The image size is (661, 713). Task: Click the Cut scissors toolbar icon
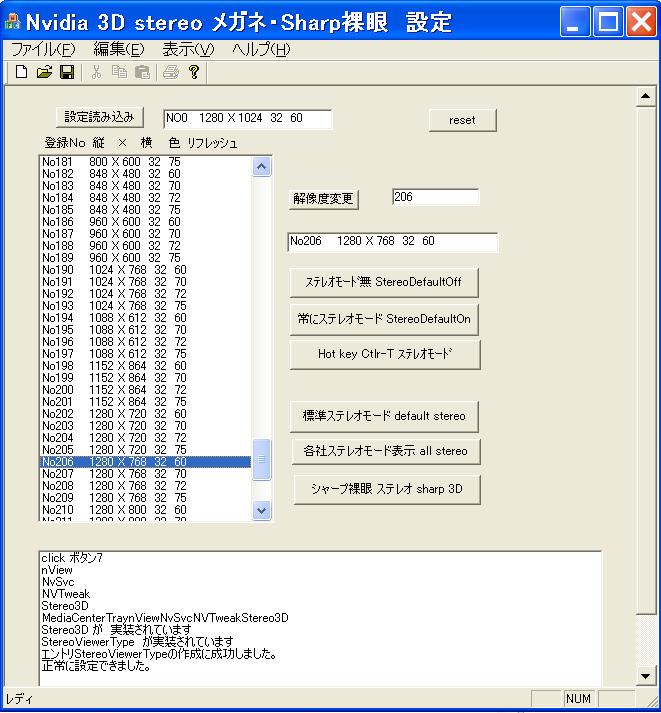click(96, 72)
